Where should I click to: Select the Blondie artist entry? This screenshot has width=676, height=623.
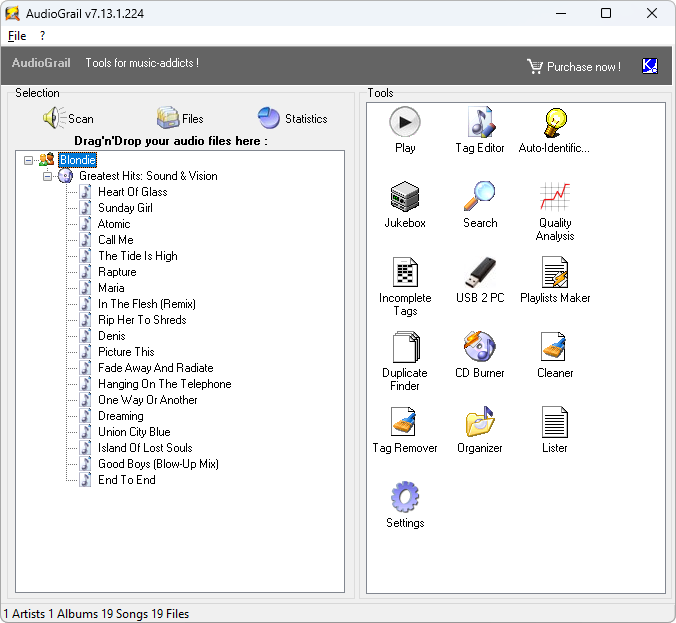click(78, 160)
